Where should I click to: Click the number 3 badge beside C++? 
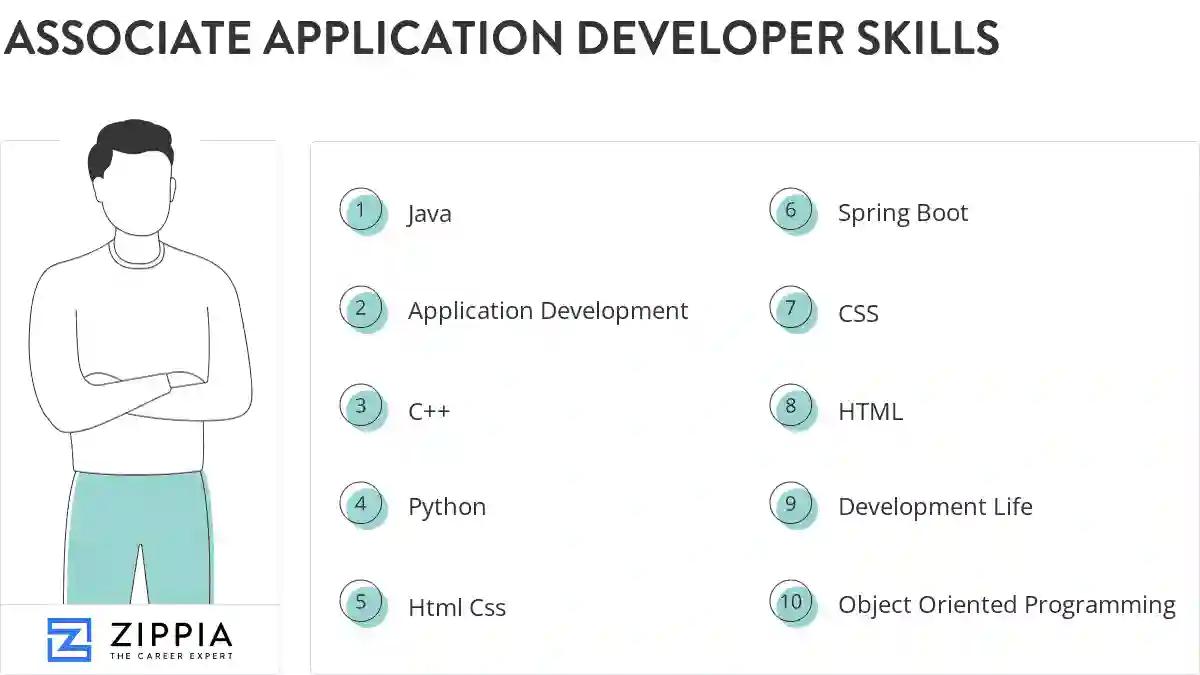[361, 407]
